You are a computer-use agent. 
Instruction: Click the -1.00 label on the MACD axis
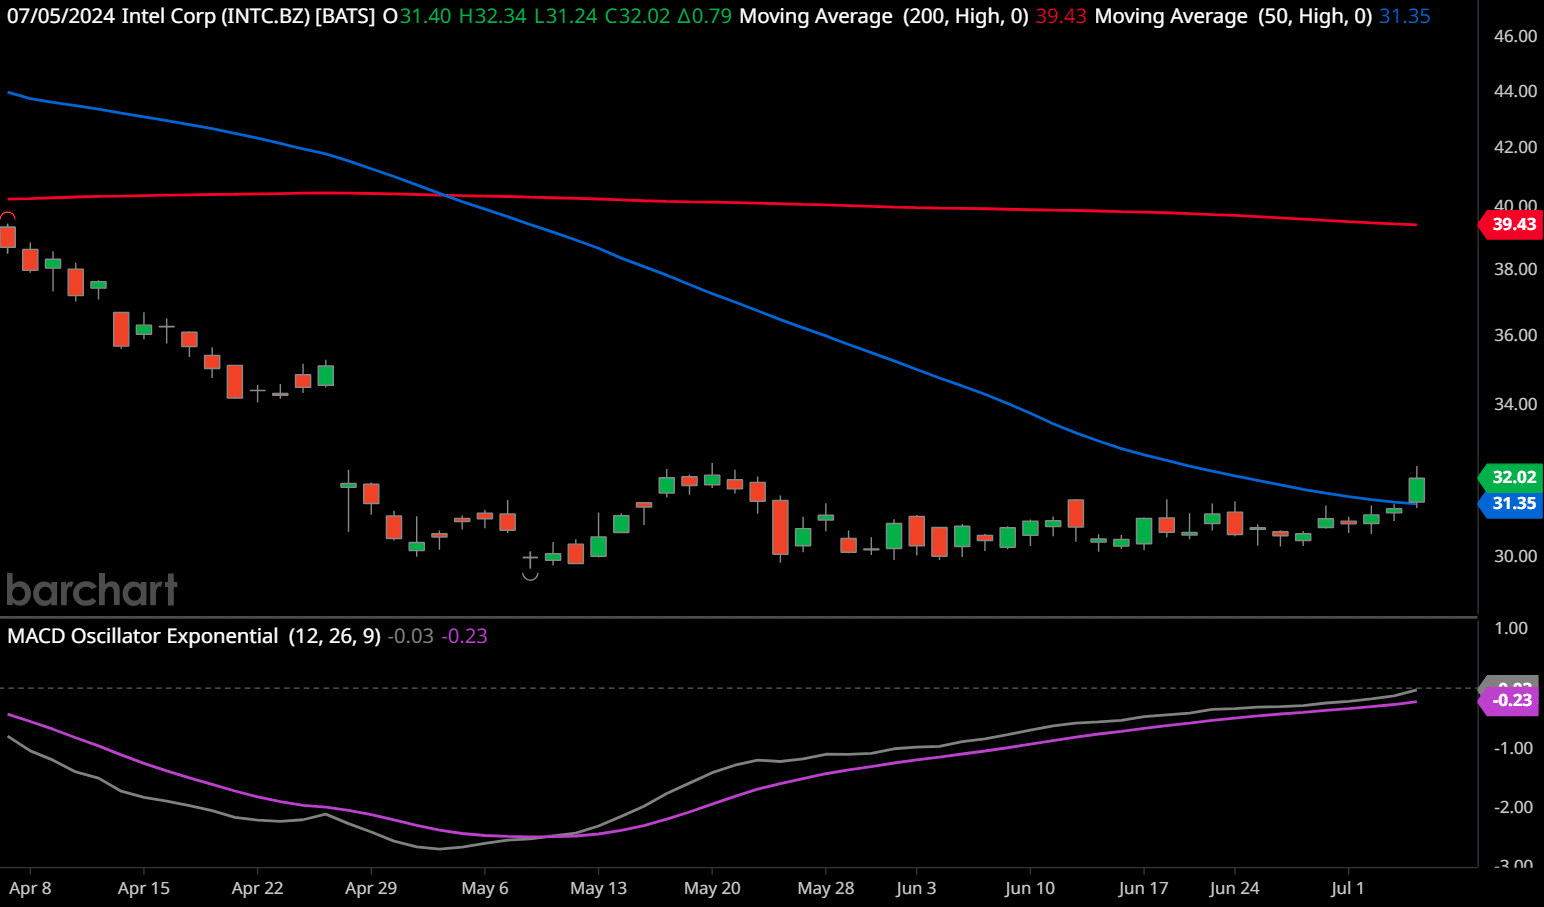pos(1511,748)
